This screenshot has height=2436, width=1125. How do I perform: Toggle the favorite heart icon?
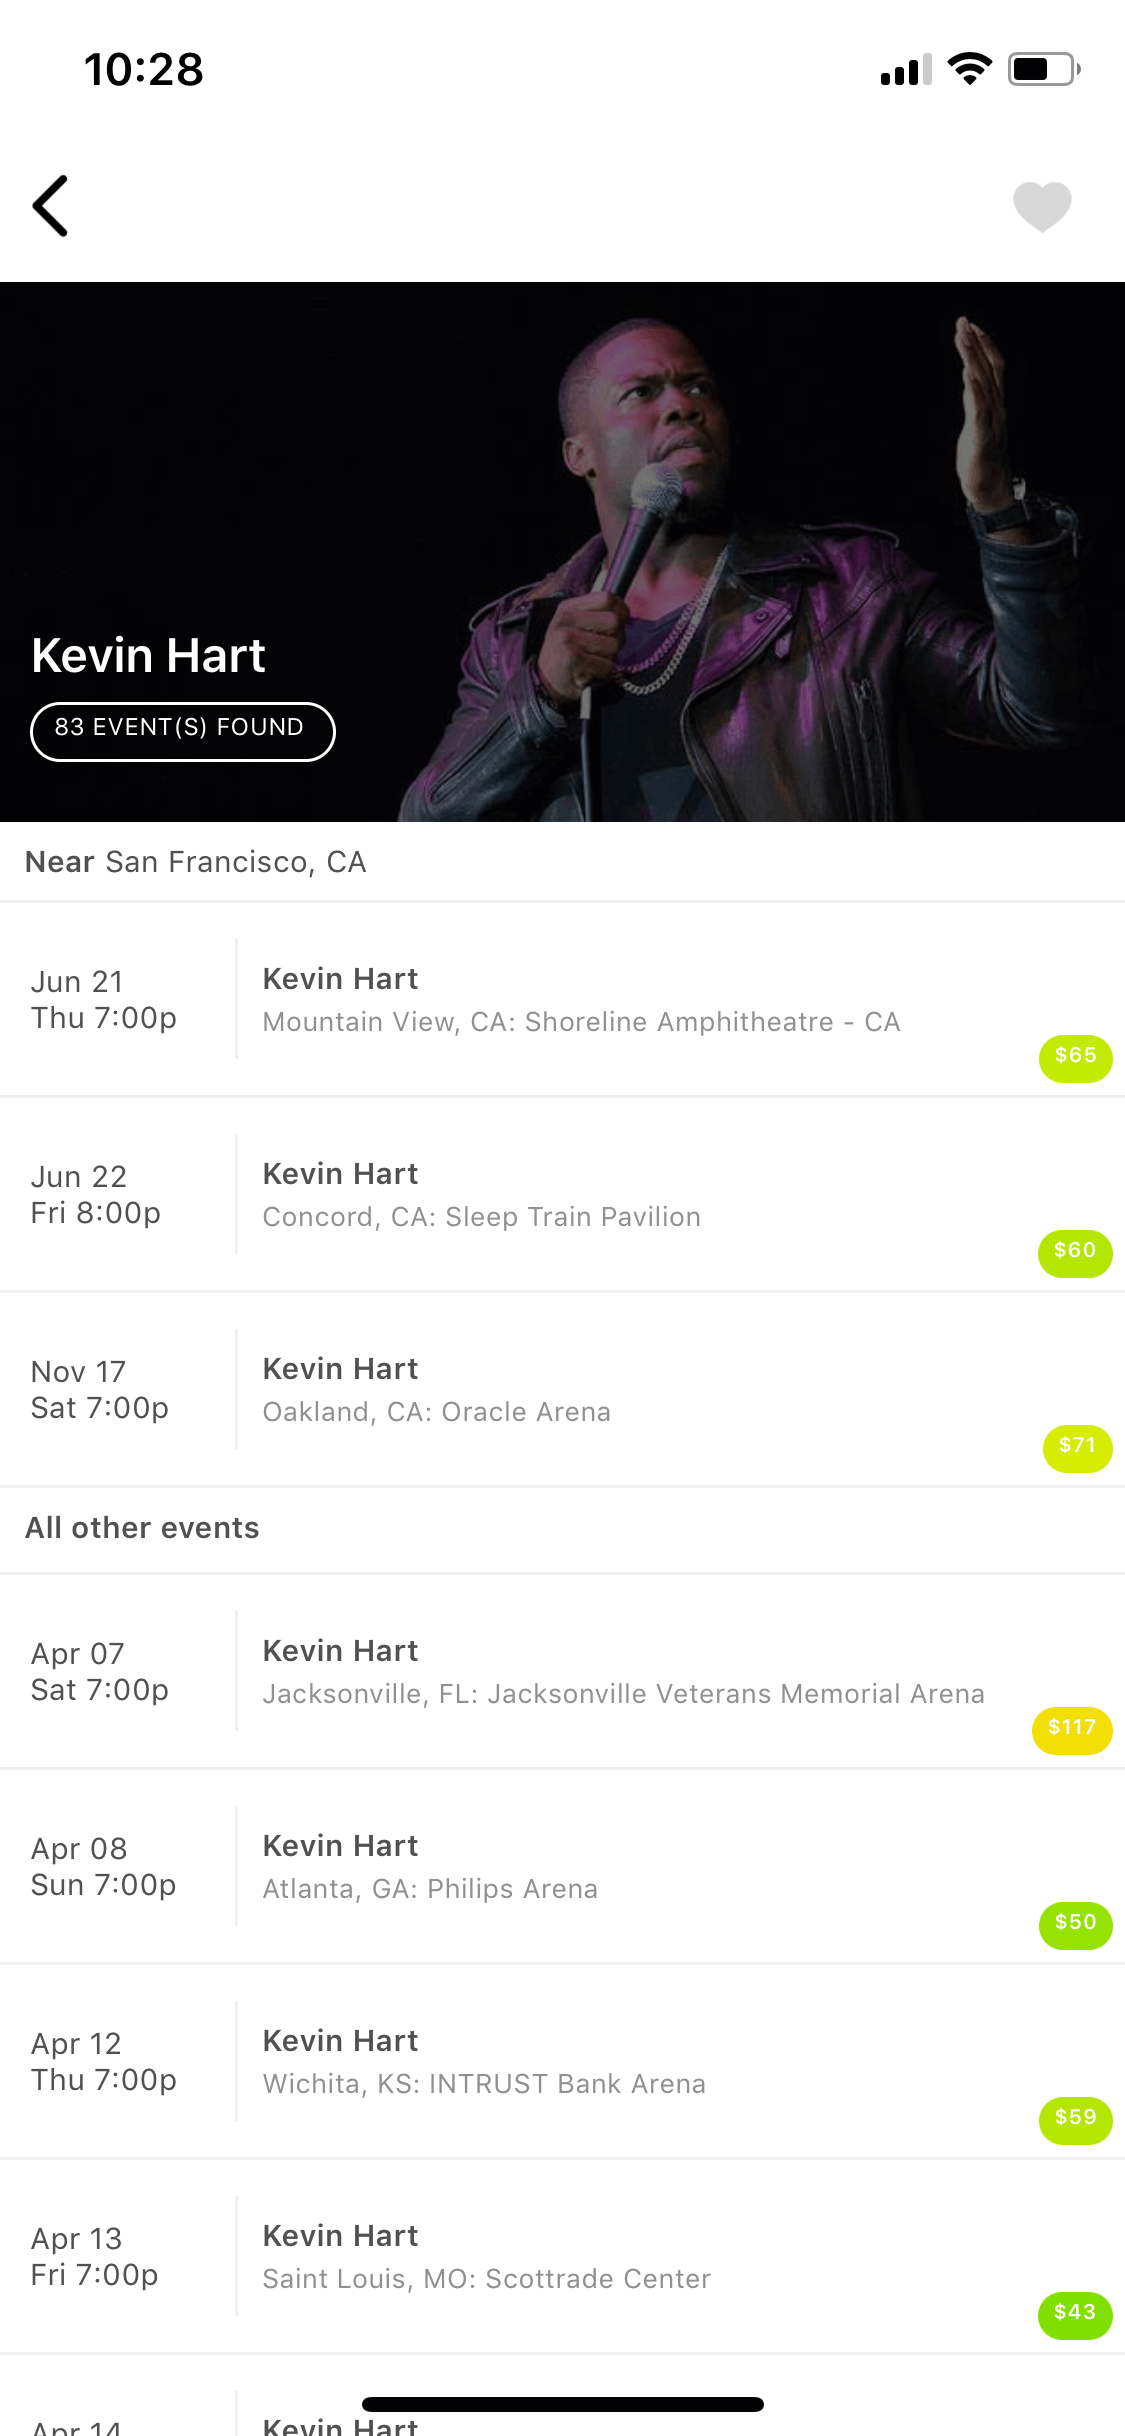tap(1042, 207)
